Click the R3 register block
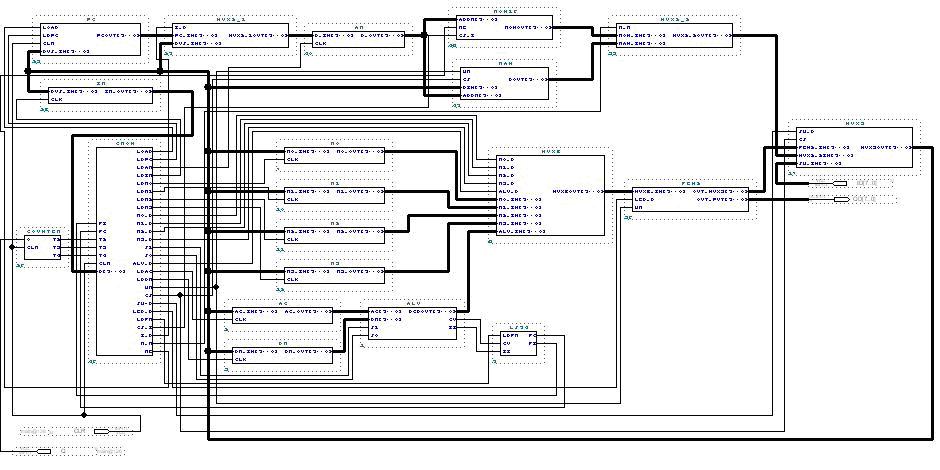 (x=334, y=275)
